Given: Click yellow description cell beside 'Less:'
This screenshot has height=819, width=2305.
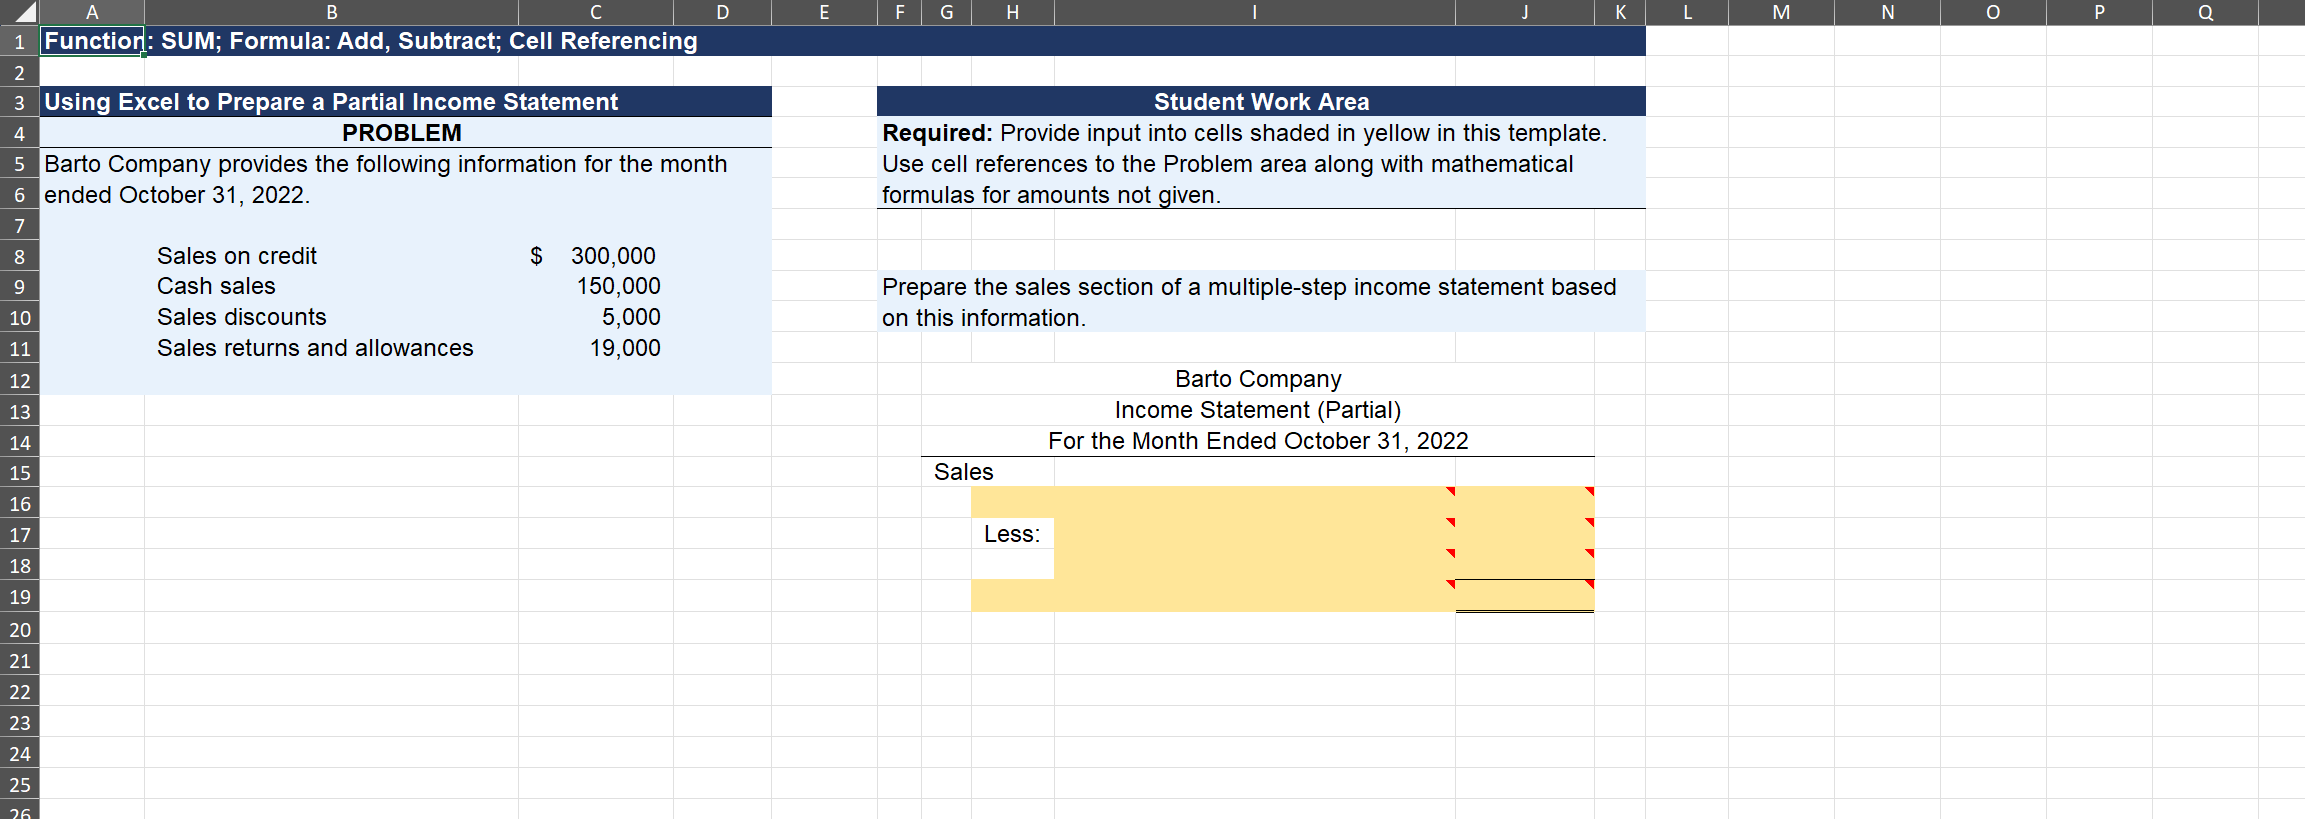Looking at the screenshot, I should tap(1255, 533).
